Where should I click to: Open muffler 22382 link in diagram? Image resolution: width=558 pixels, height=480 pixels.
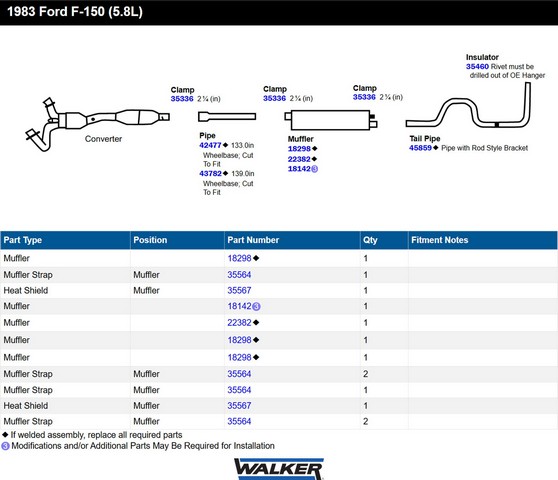point(299,159)
